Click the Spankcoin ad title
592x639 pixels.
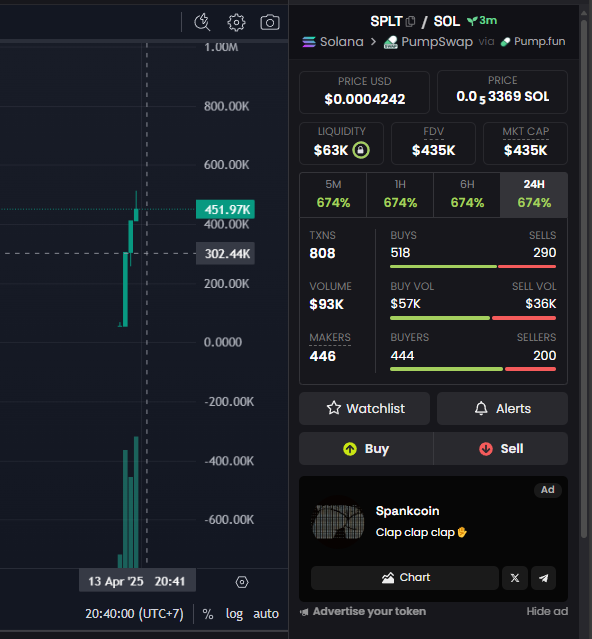pyautogui.click(x=407, y=511)
